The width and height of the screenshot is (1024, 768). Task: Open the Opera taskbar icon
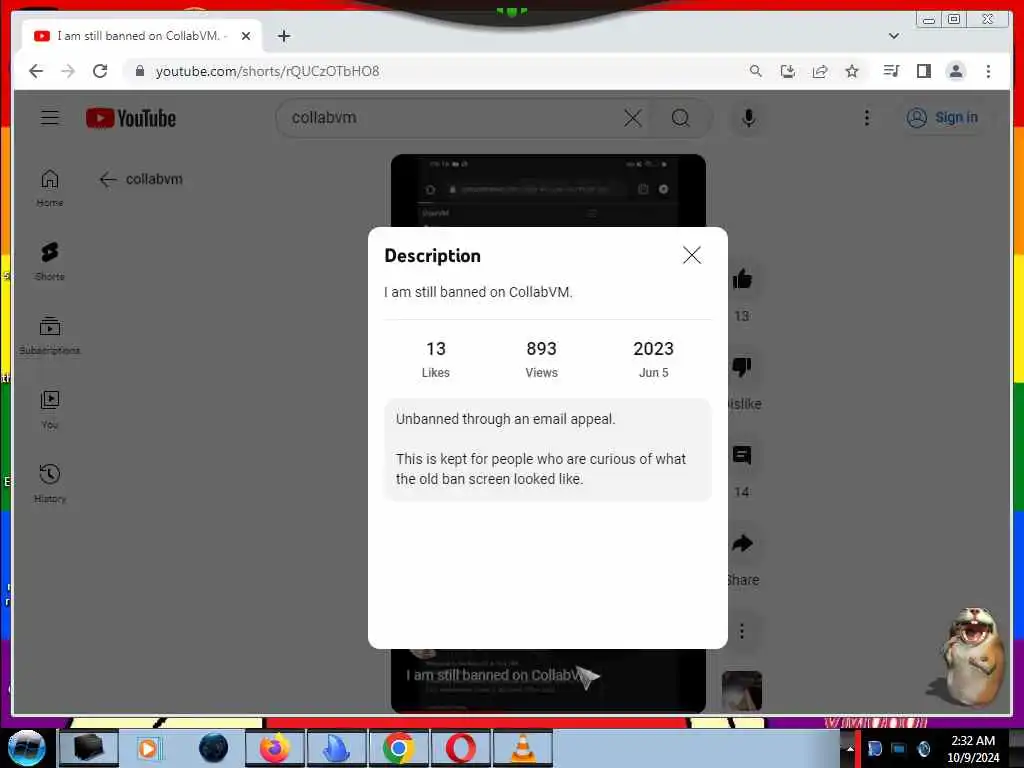coord(460,748)
